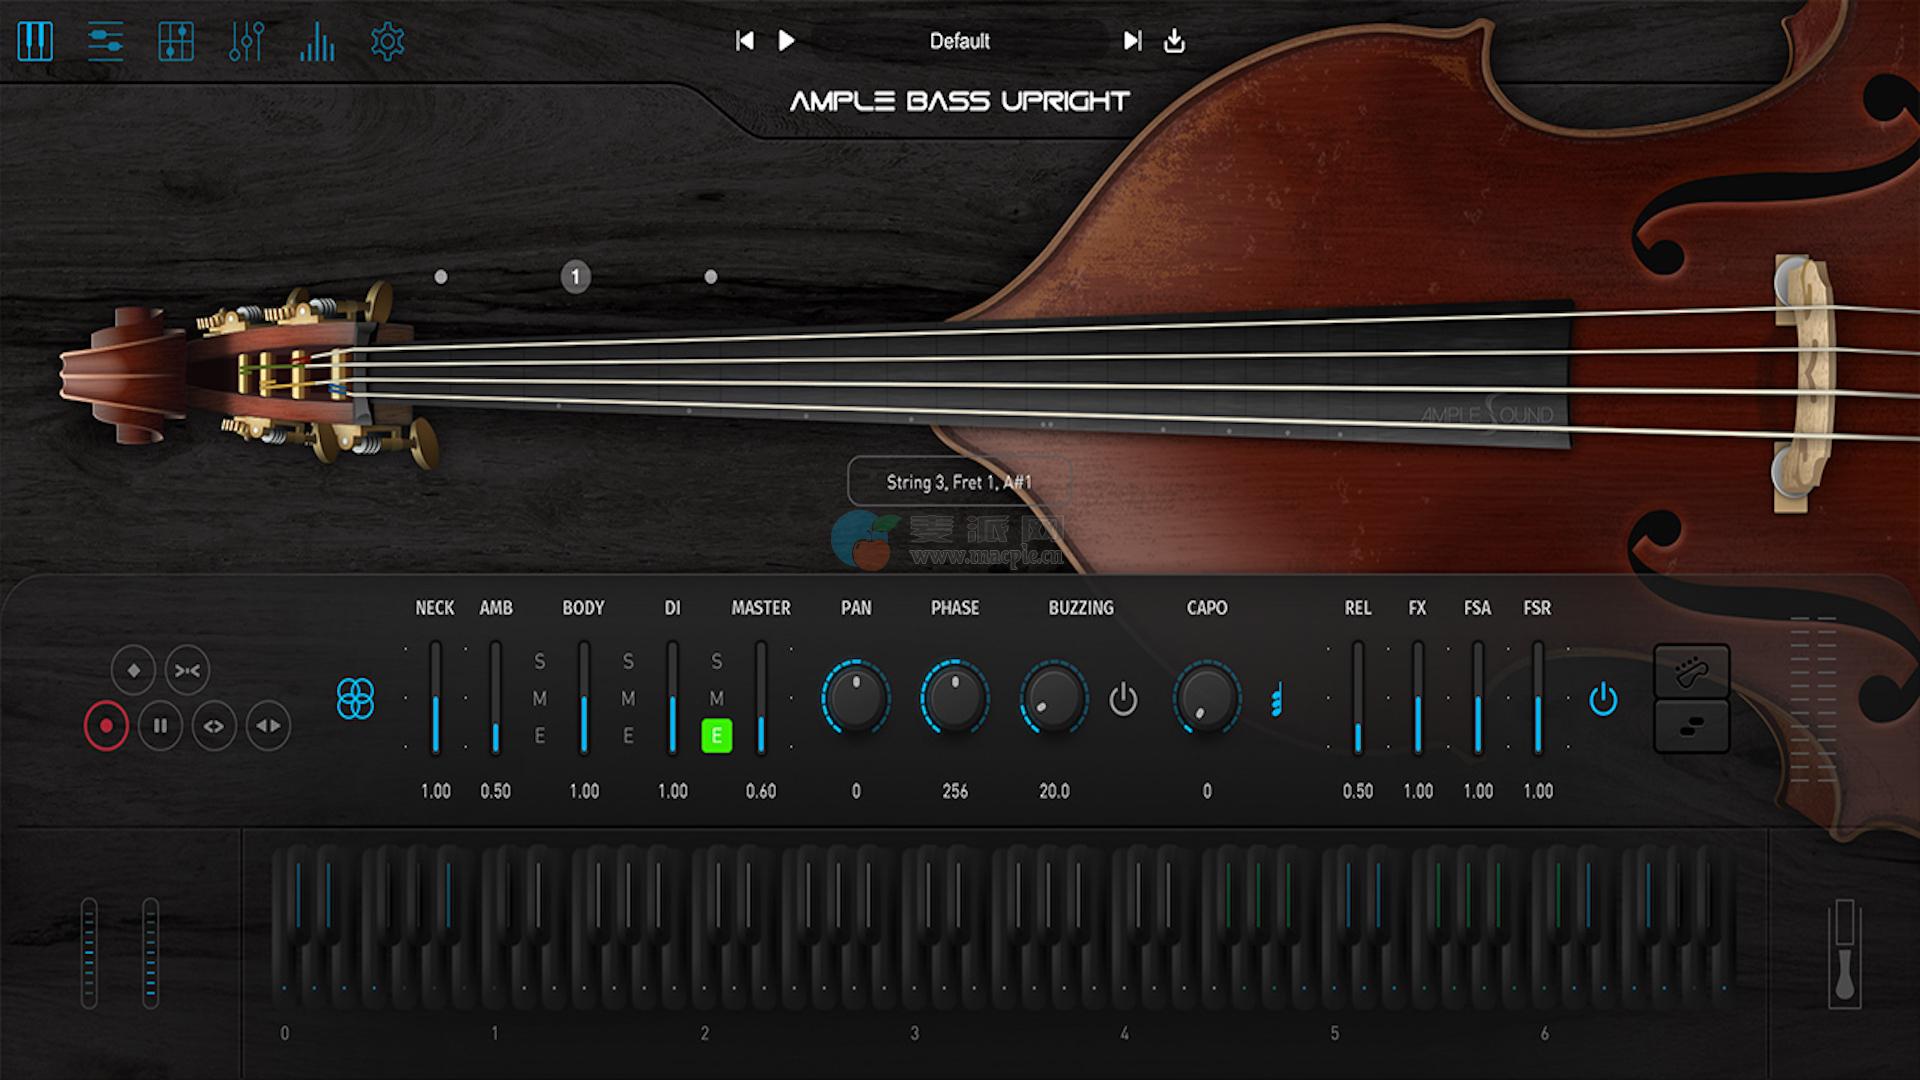1920x1080 pixels.
Task: Click the BUZZING label
Action: click(x=1081, y=608)
